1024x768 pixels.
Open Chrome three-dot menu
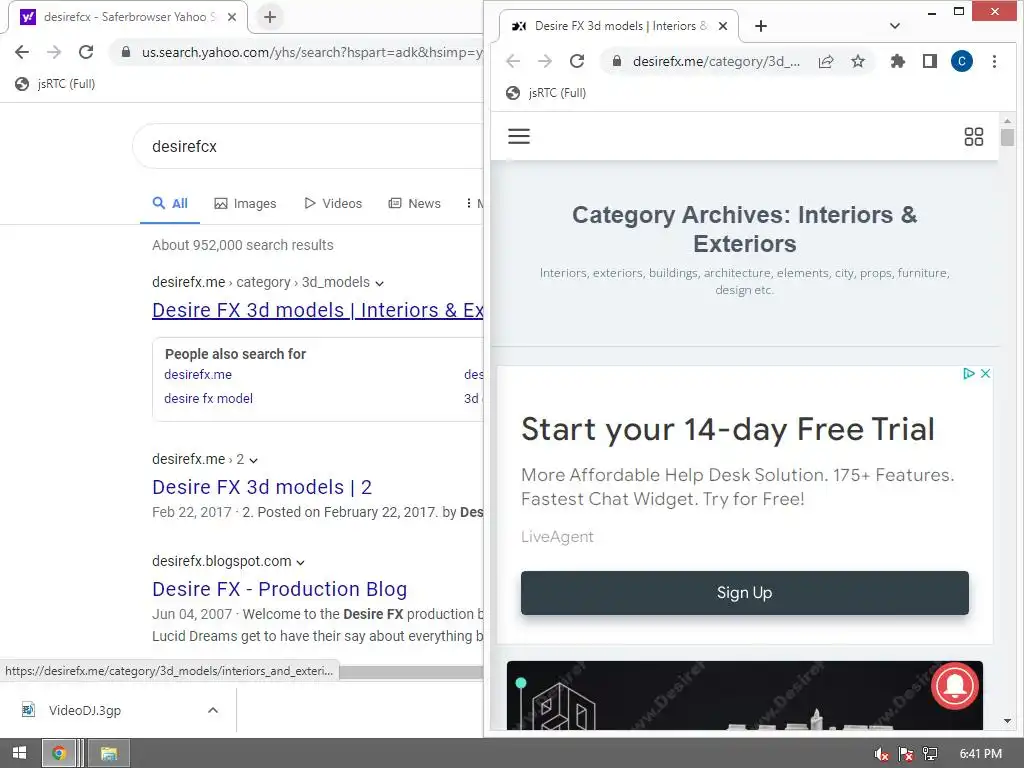(994, 61)
